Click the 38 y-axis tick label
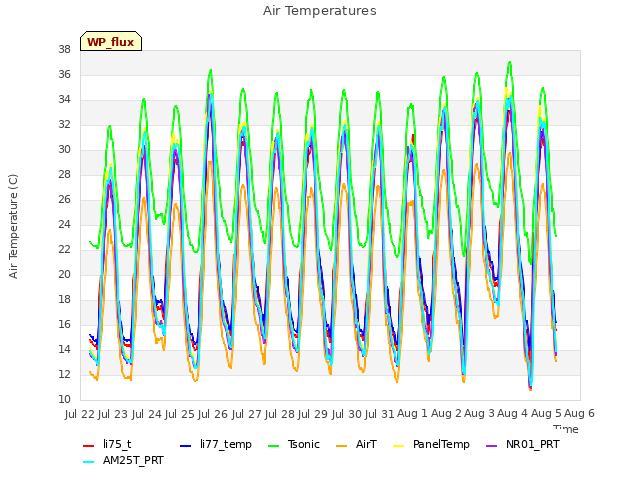The height and width of the screenshot is (480, 640). click(64, 50)
